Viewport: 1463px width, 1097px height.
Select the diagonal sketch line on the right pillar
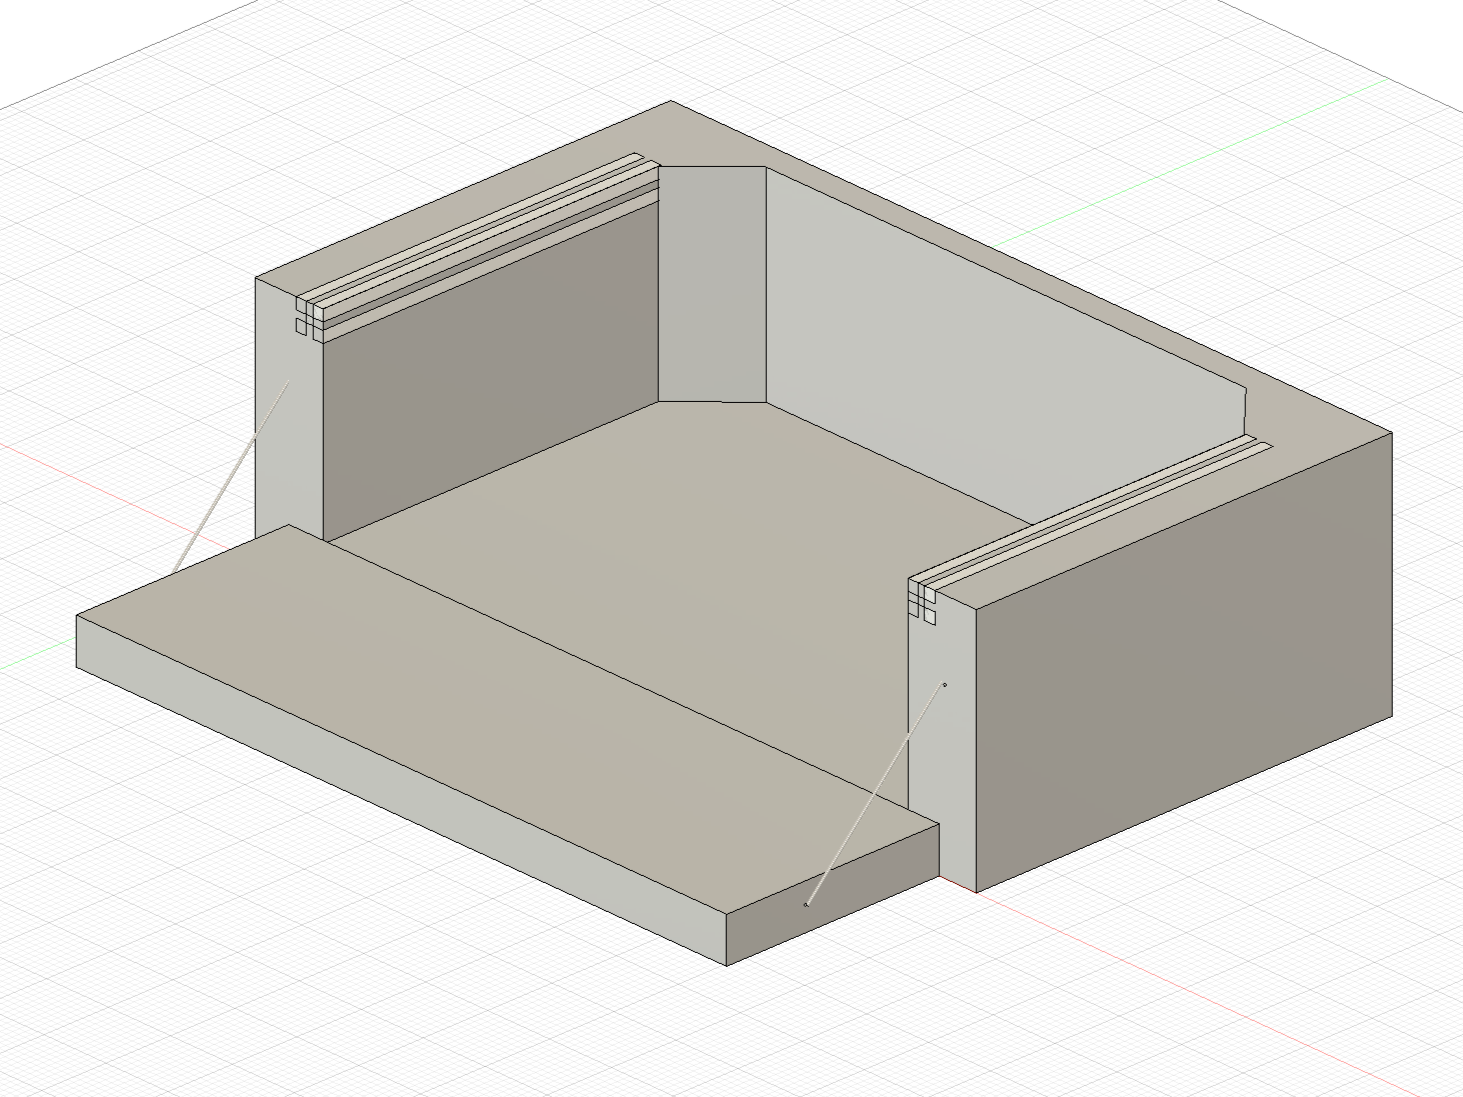pyautogui.click(x=875, y=795)
